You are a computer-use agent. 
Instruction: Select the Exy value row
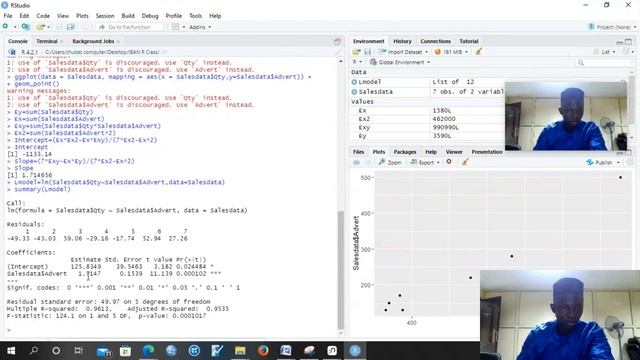click(x=427, y=128)
